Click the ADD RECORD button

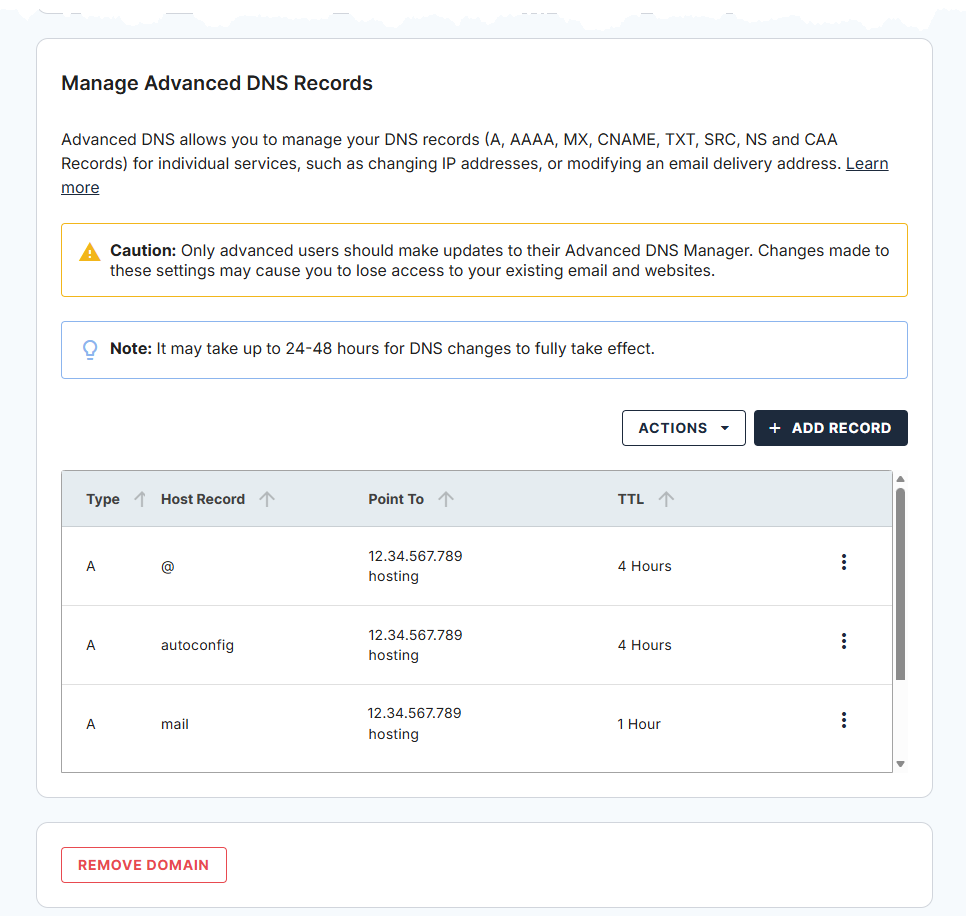pos(831,428)
